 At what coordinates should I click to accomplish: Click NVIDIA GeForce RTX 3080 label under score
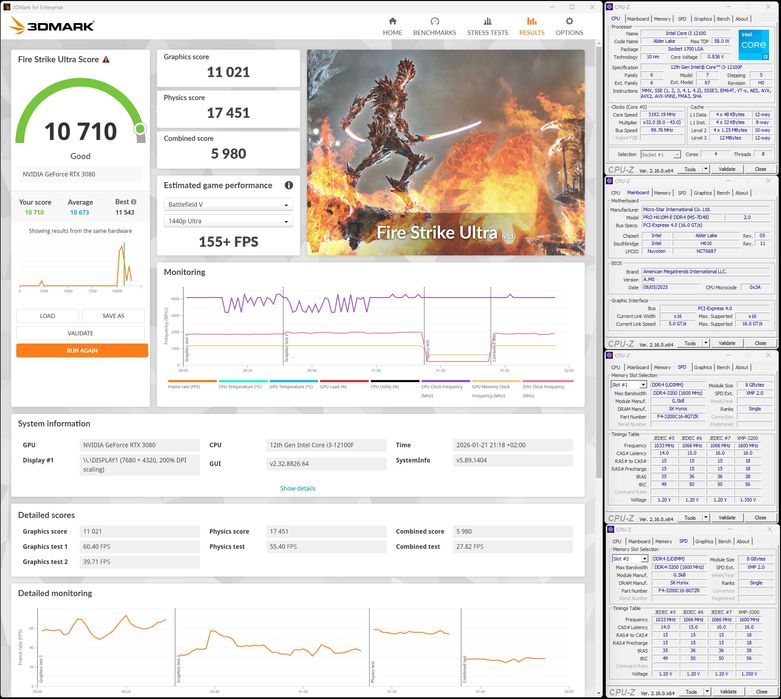(x=80, y=174)
